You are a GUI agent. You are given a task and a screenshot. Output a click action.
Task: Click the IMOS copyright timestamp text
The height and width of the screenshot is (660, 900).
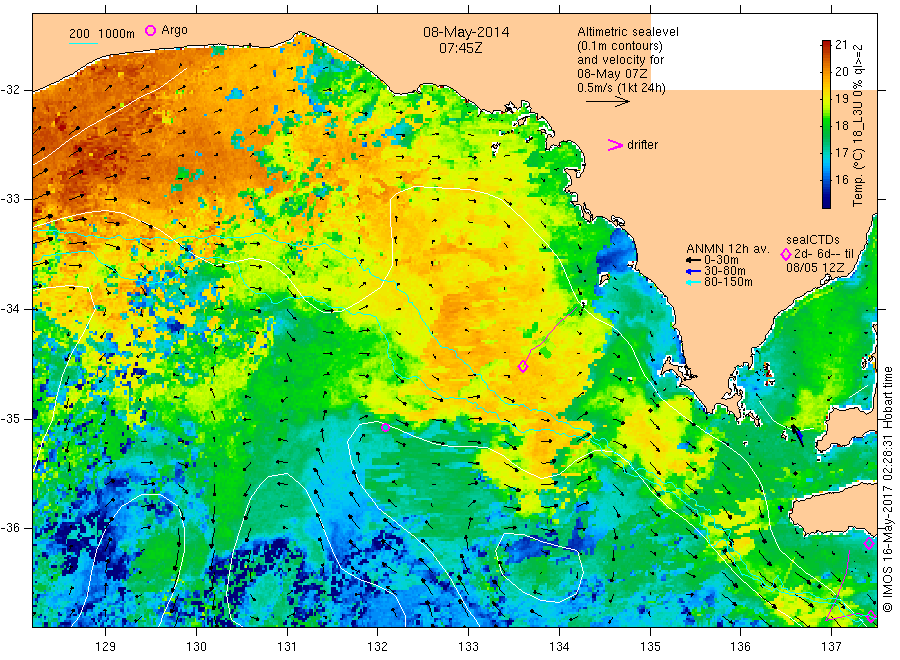click(887, 490)
